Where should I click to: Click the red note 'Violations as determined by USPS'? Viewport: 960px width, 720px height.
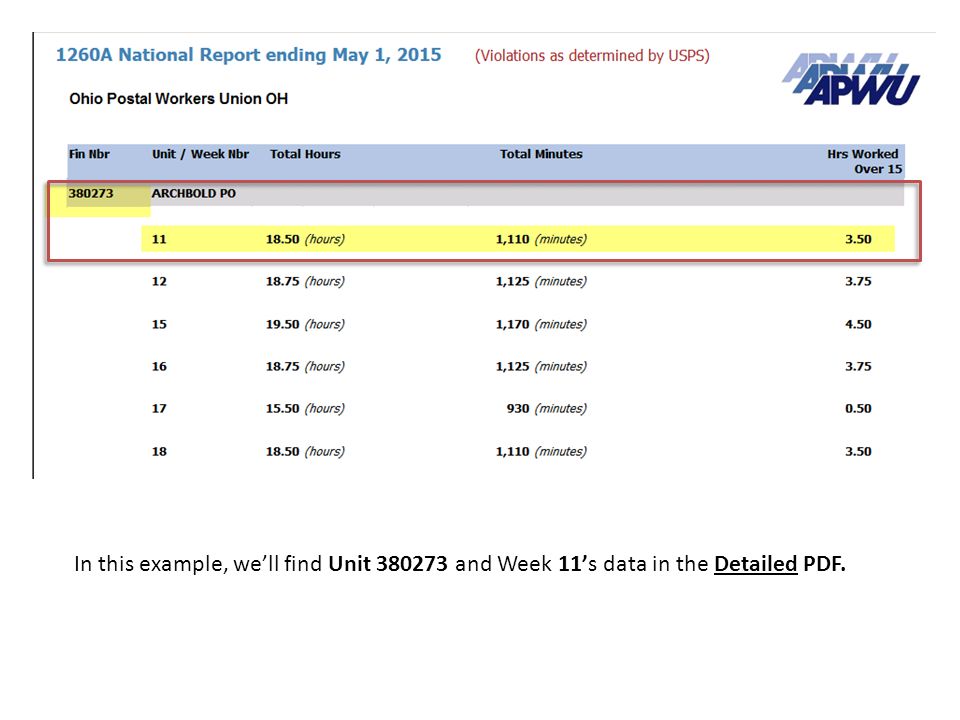(x=592, y=56)
